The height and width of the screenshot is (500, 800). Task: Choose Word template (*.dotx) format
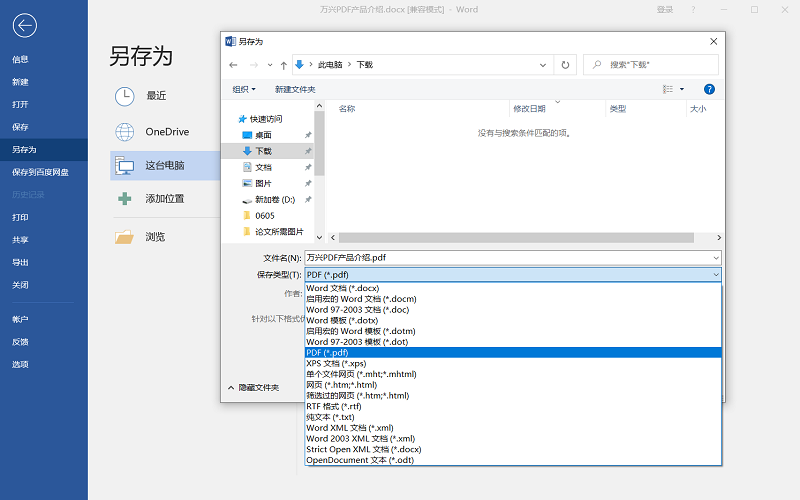tap(513, 320)
